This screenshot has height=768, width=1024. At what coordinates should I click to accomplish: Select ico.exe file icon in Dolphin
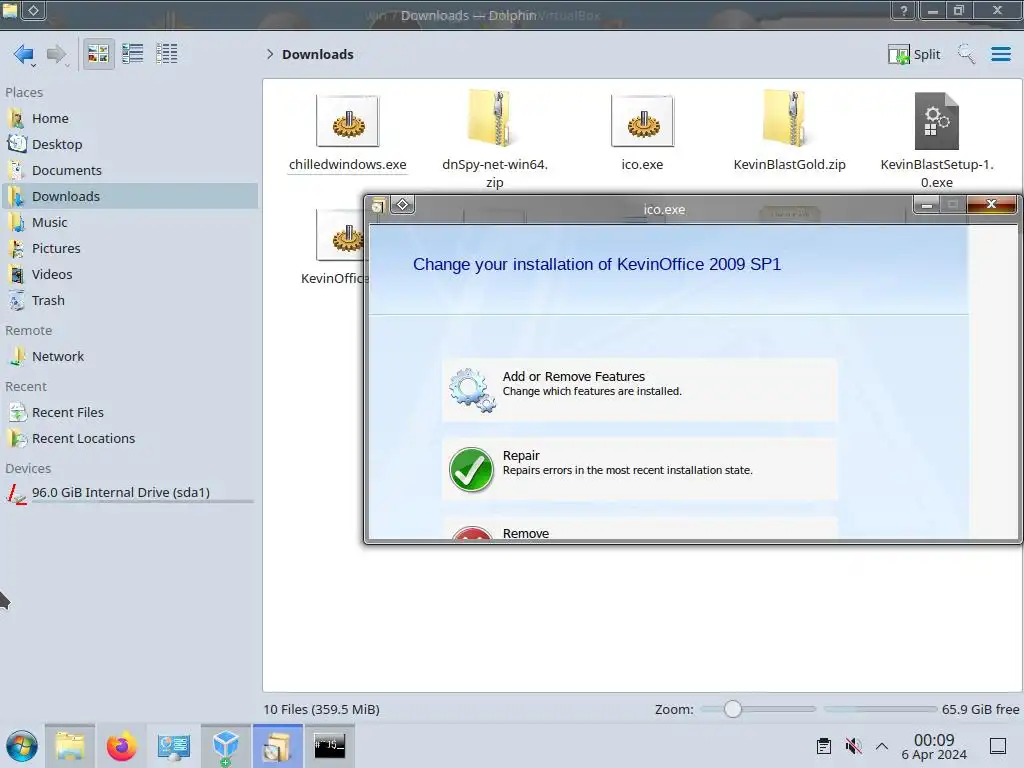(642, 121)
